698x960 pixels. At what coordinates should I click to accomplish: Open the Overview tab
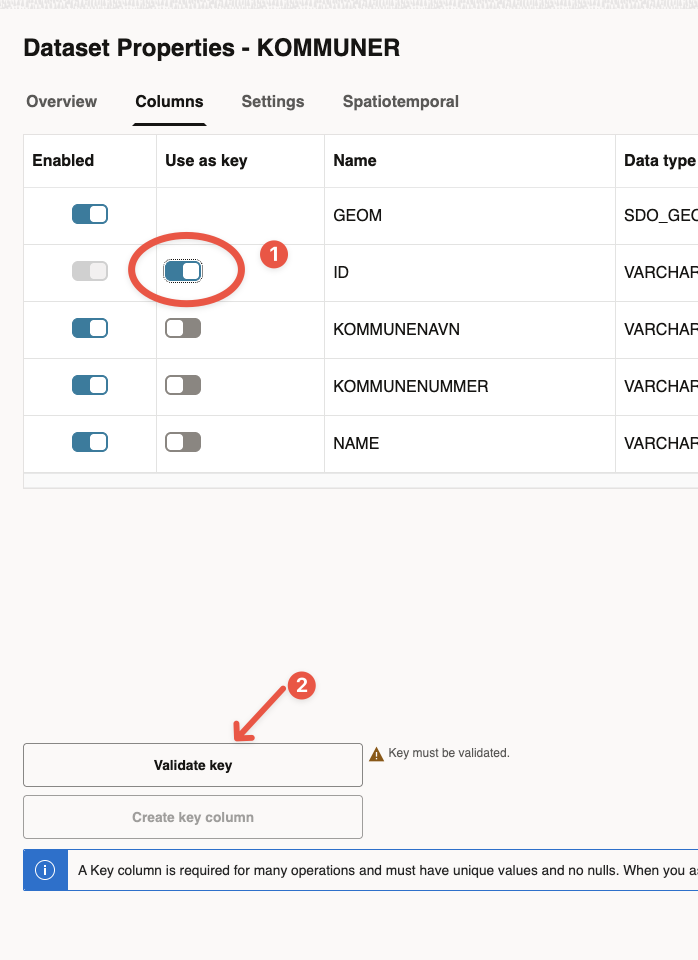tap(62, 101)
